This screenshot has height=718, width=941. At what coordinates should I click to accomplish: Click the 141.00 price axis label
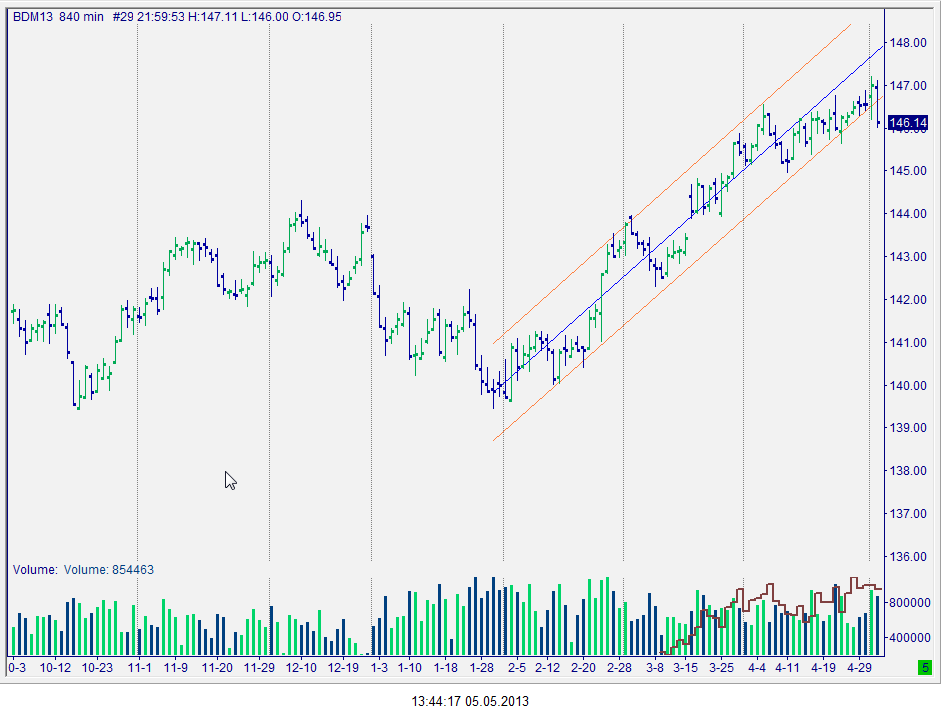(x=908, y=343)
